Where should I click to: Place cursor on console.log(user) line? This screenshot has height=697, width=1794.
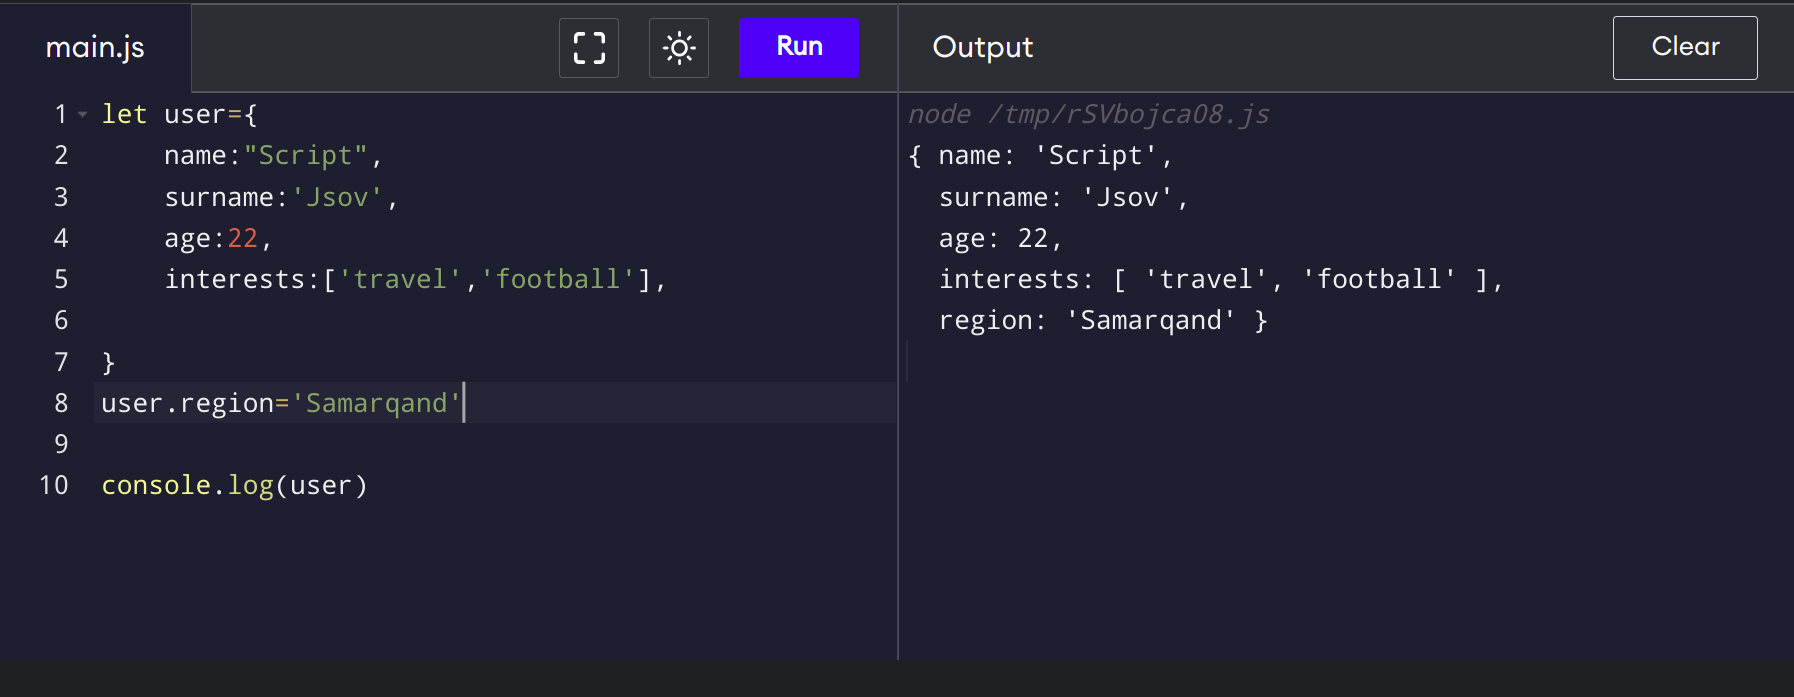[x=235, y=485]
